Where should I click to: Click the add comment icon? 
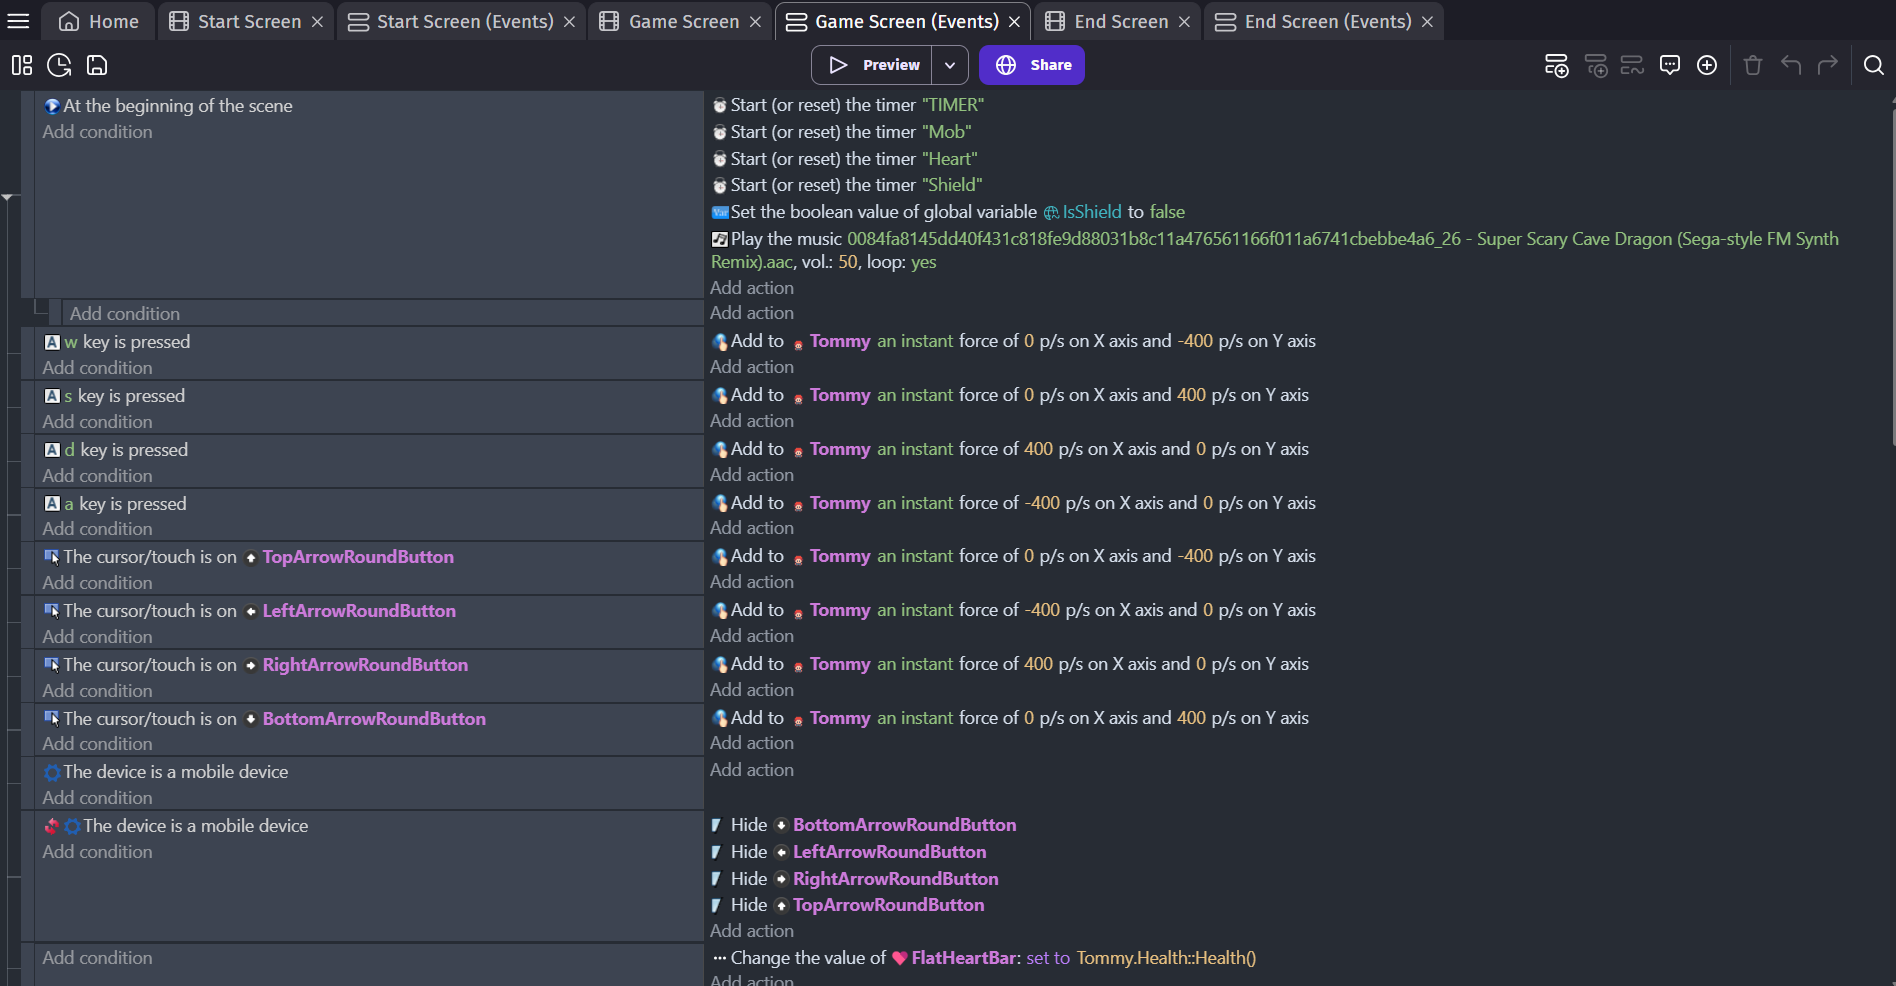(x=1669, y=65)
